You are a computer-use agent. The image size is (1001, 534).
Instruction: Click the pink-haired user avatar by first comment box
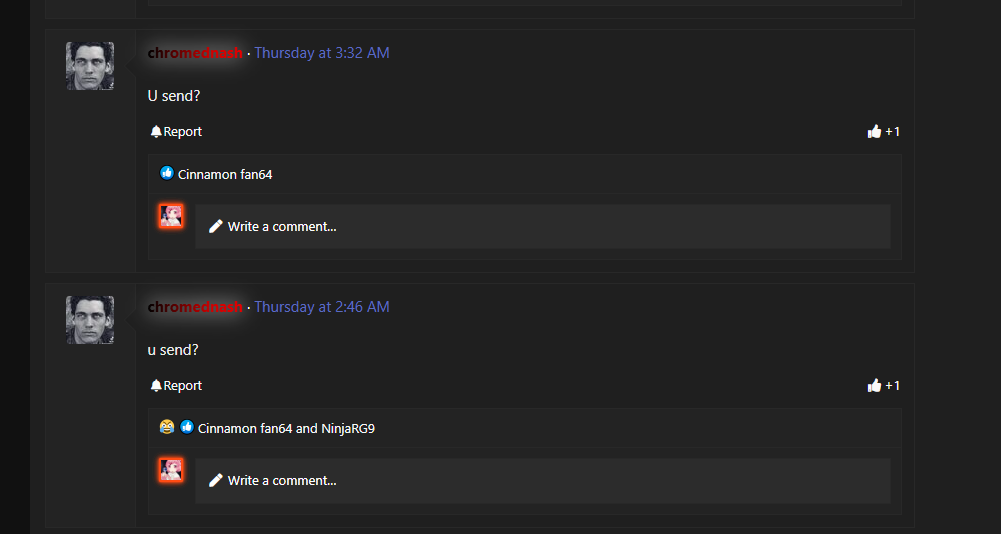click(x=171, y=216)
